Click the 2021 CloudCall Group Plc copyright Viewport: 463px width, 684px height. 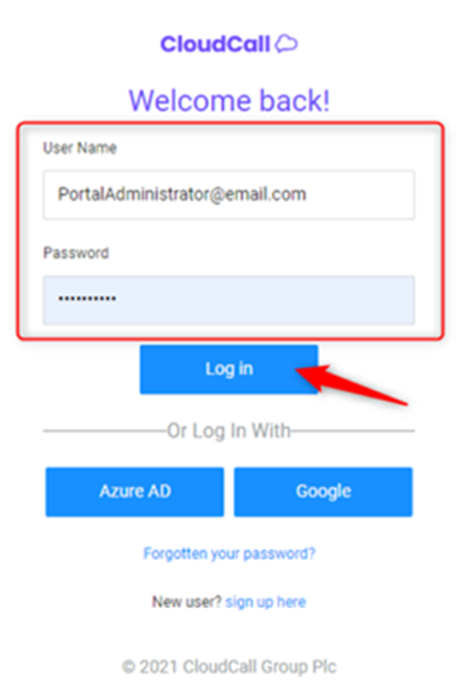(x=229, y=667)
